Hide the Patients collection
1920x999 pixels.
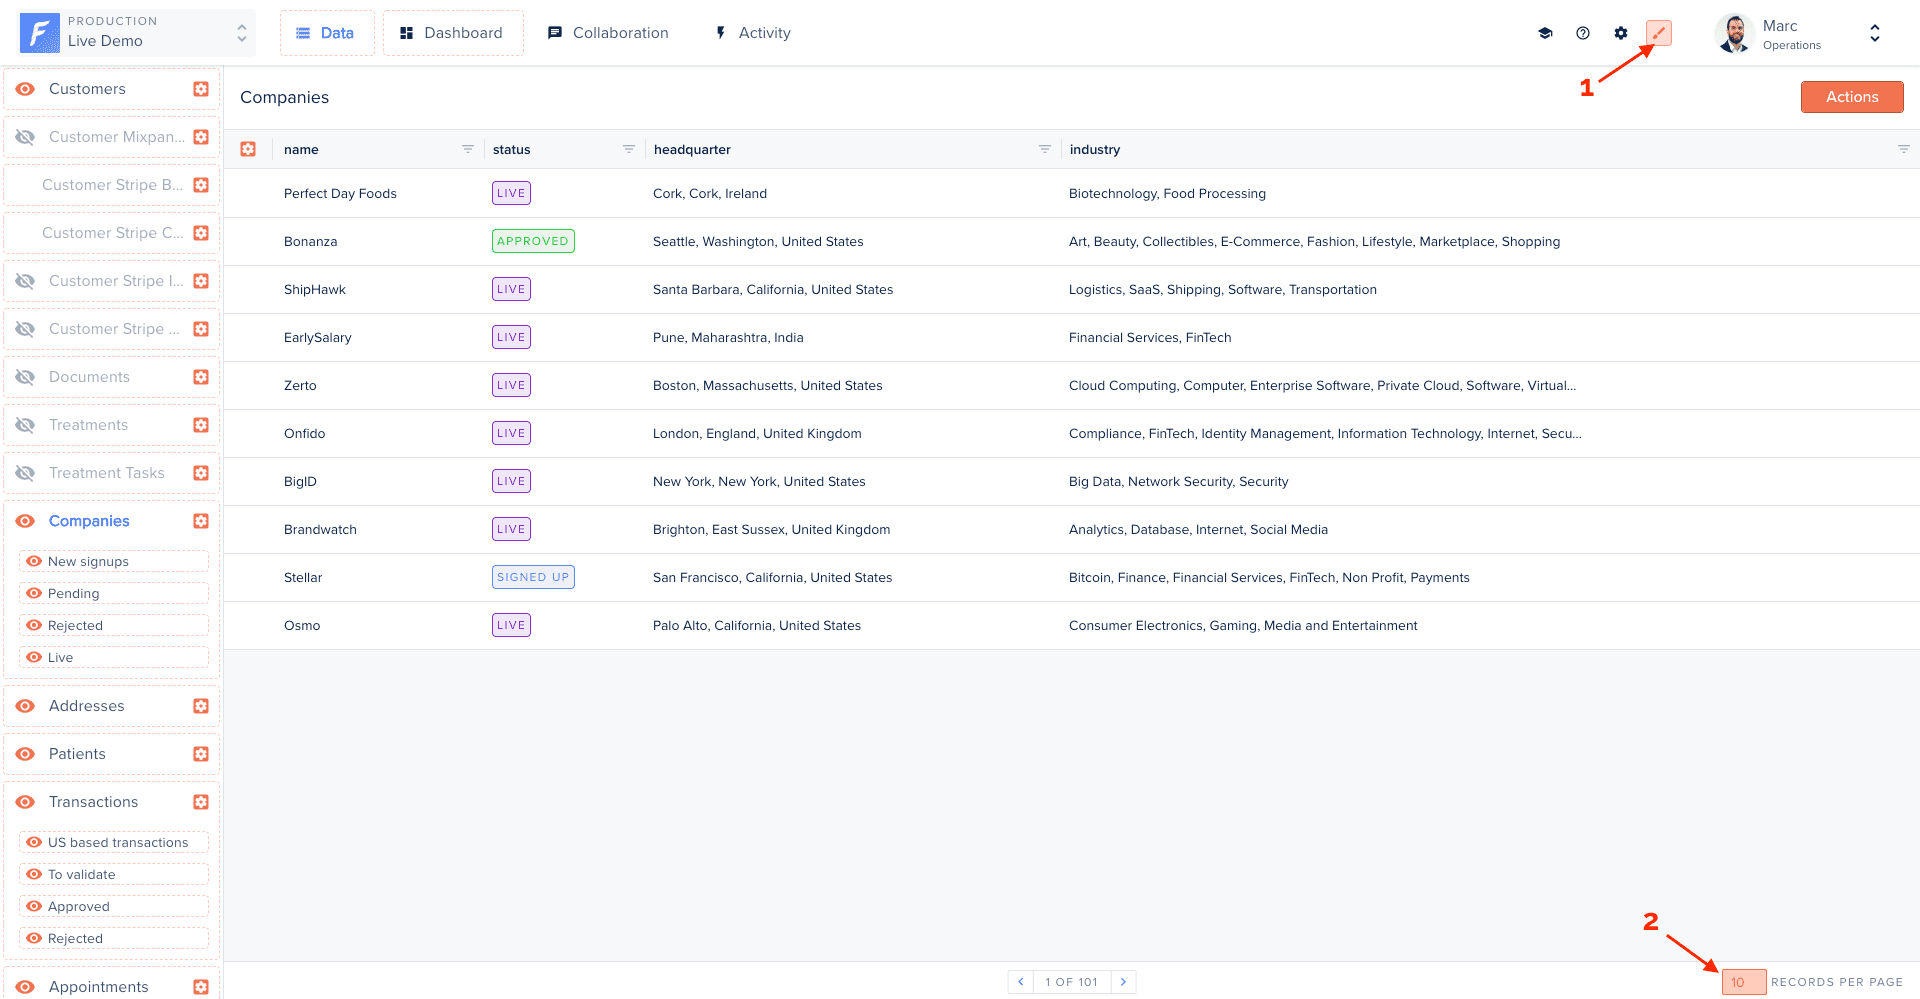click(26, 754)
